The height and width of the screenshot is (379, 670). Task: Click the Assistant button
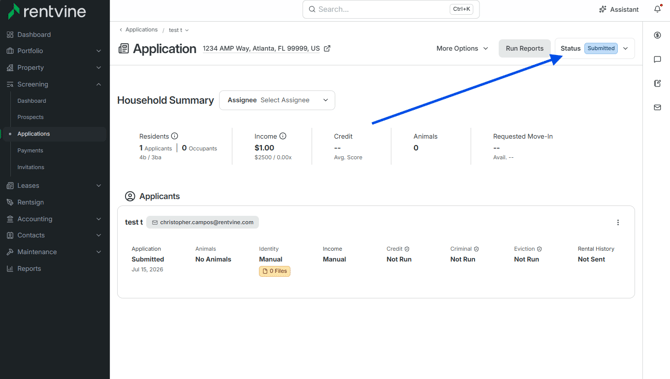(619, 9)
